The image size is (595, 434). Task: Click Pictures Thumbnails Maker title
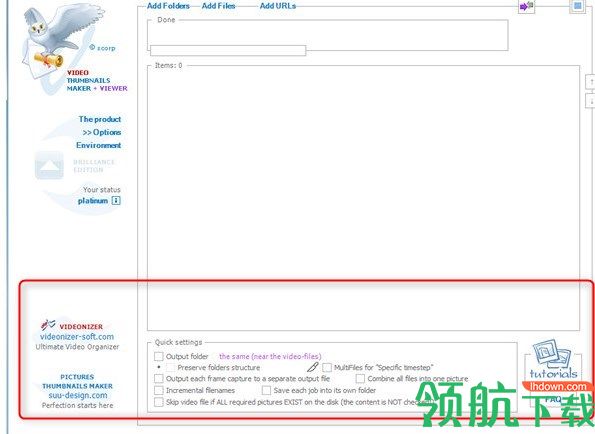pyautogui.click(x=77, y=381)
